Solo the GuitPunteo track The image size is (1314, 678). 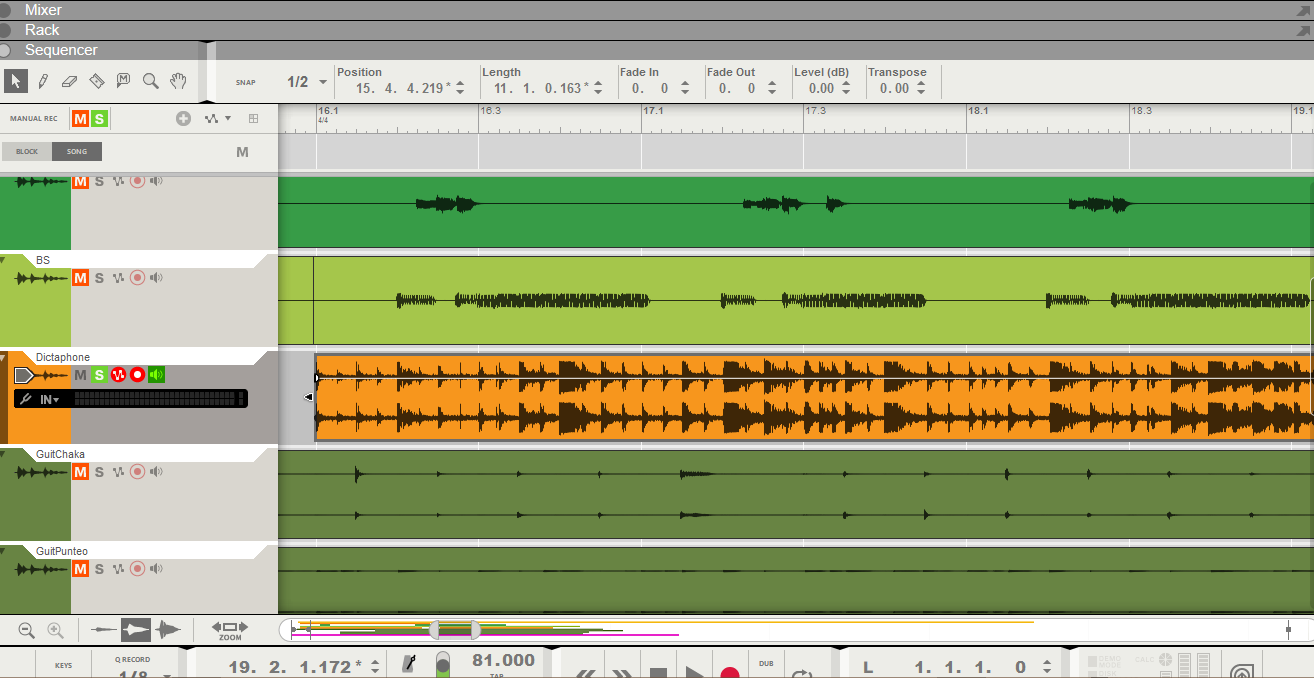point(99,569)
